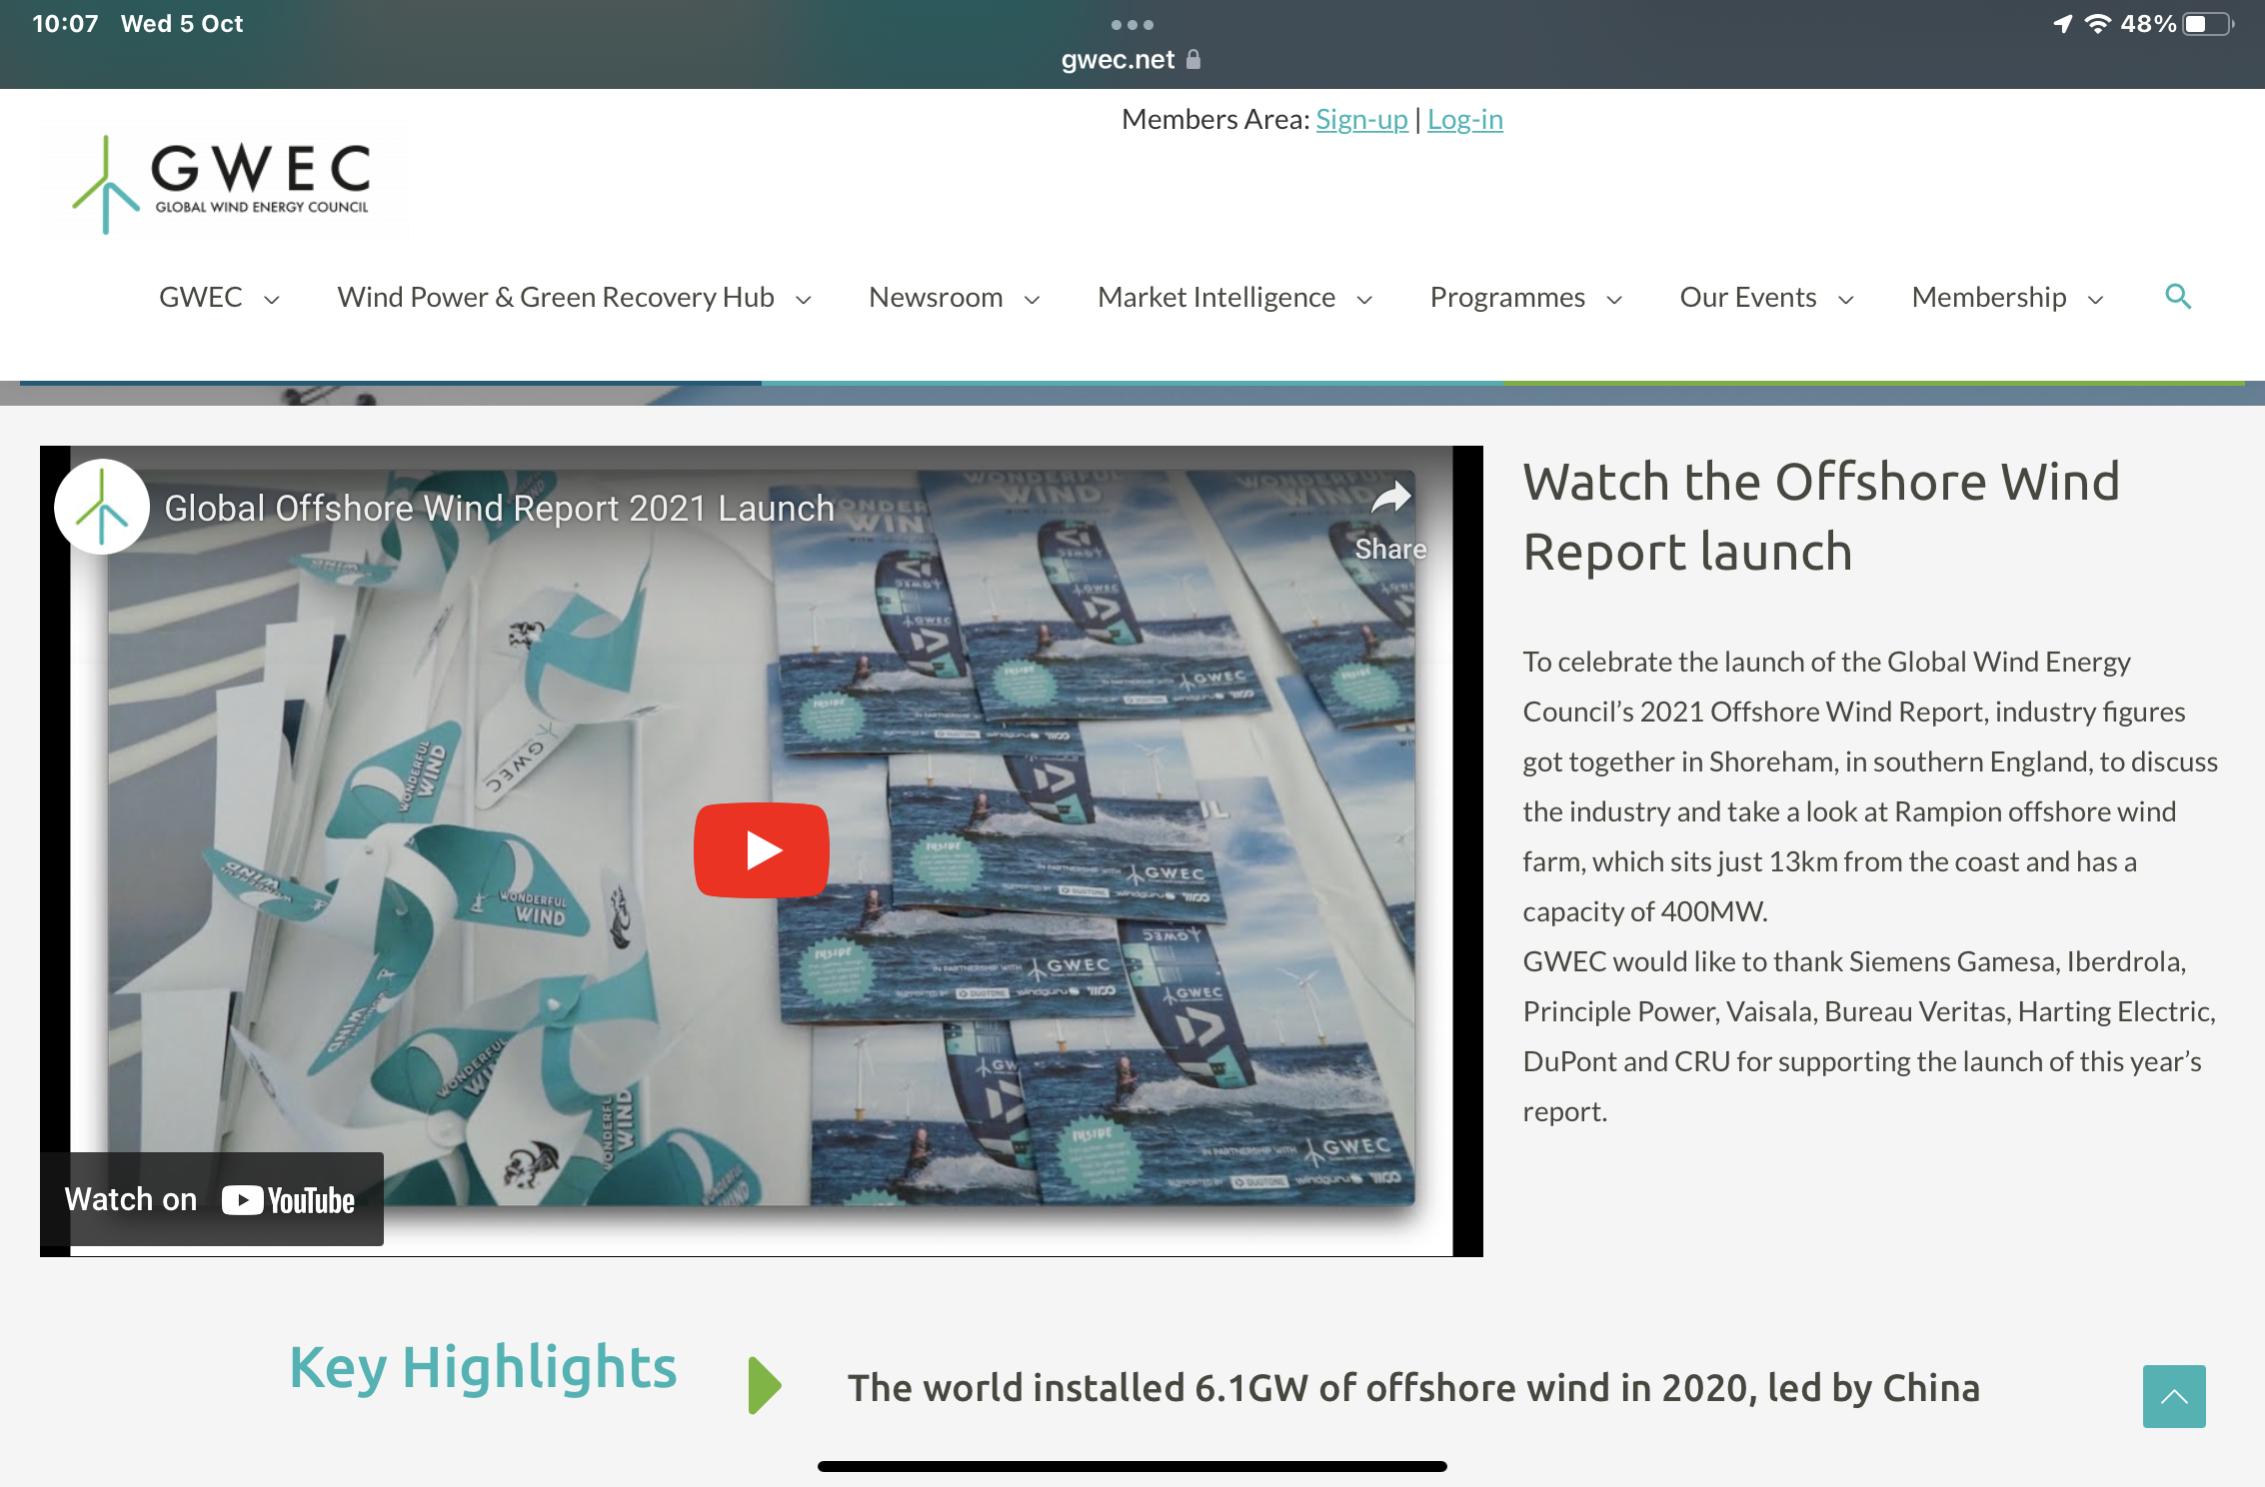The image size is (2265, 1487).
Task: Open the Programmes menu item
Action: pyautogui.click(x=1507, y=297)
